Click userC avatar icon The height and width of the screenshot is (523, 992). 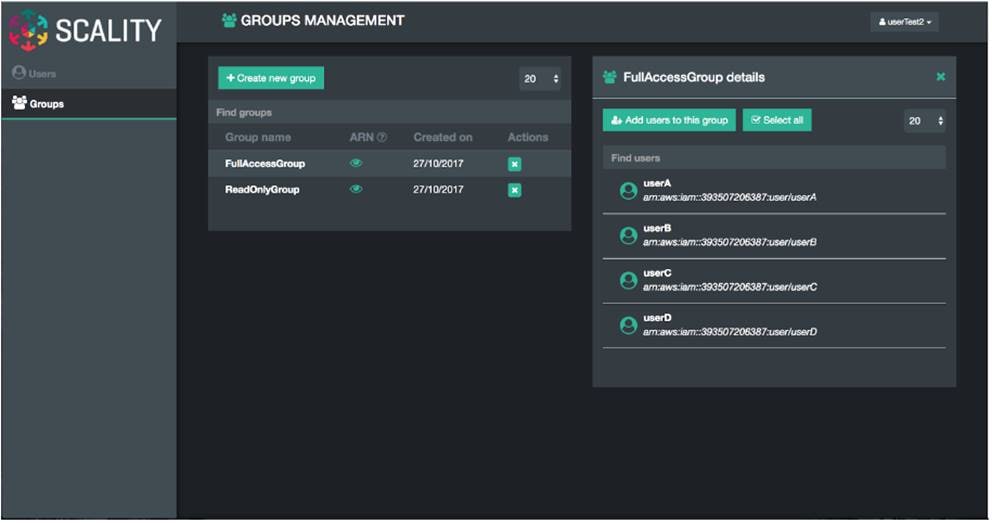pos(628,280)
